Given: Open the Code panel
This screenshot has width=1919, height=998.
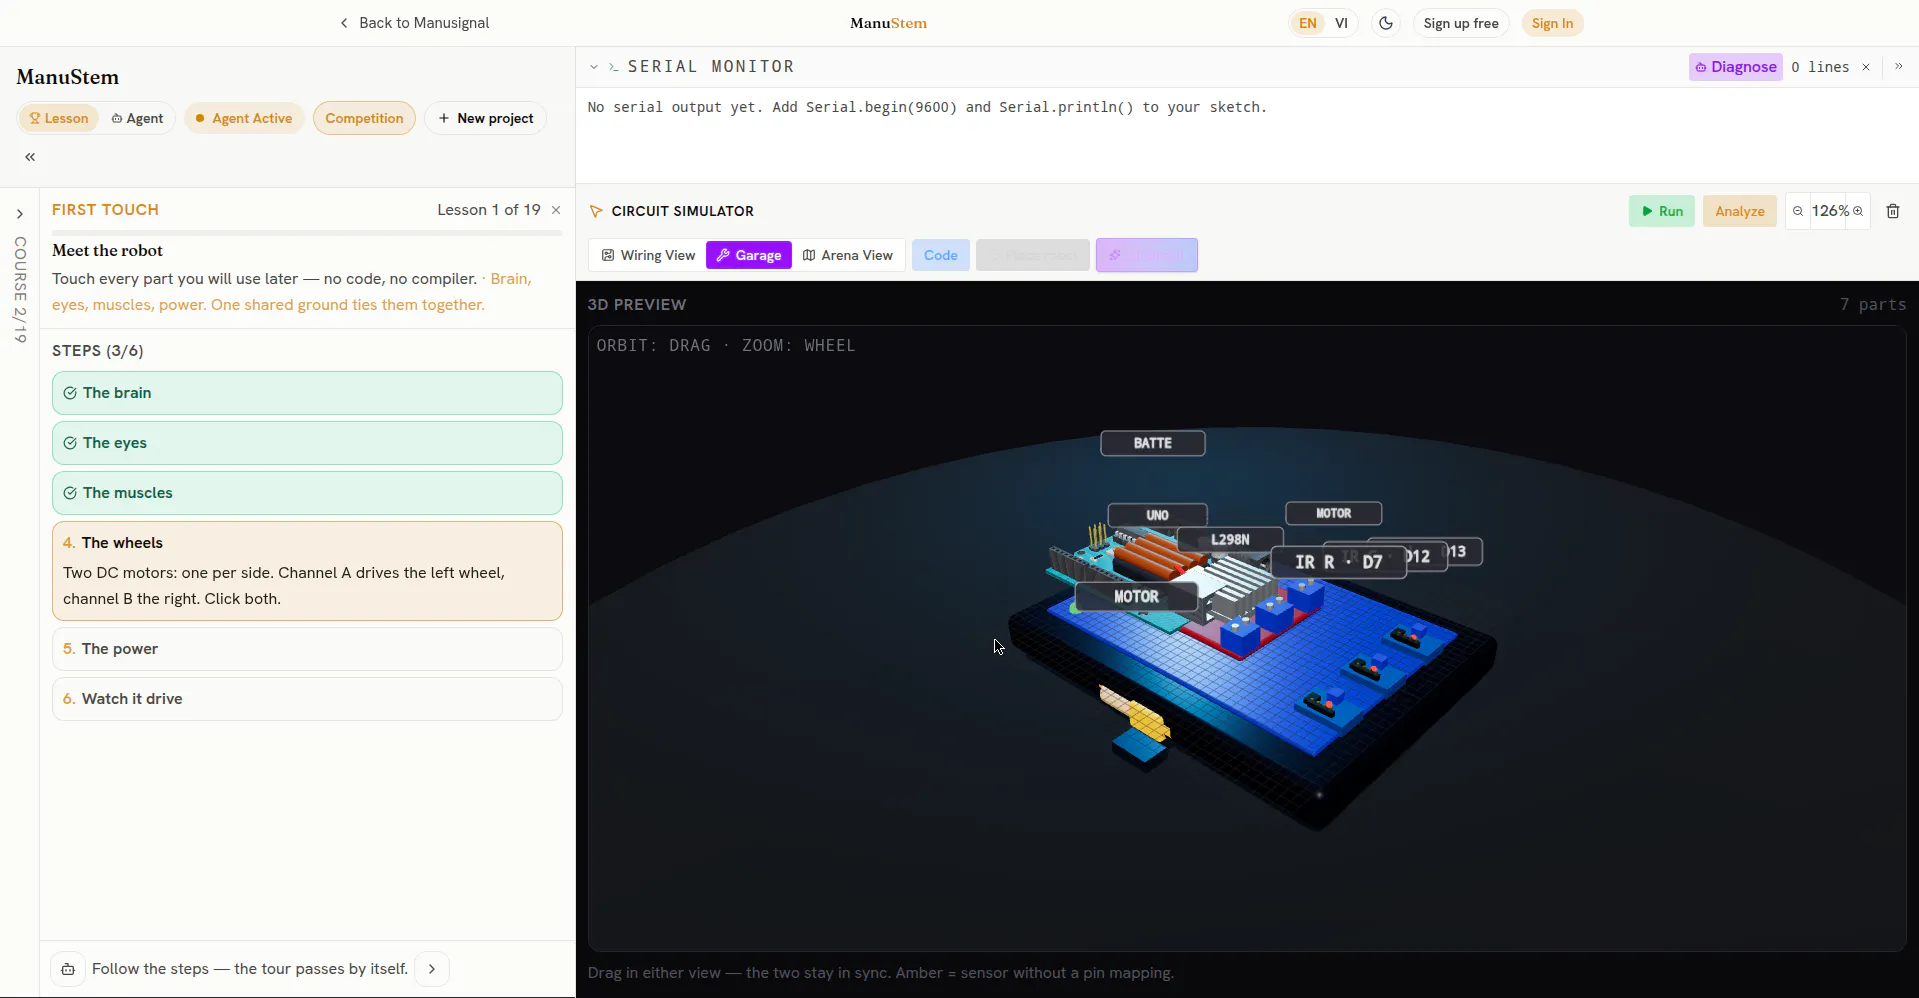Looking at the screenshot, I should (941, 255).
